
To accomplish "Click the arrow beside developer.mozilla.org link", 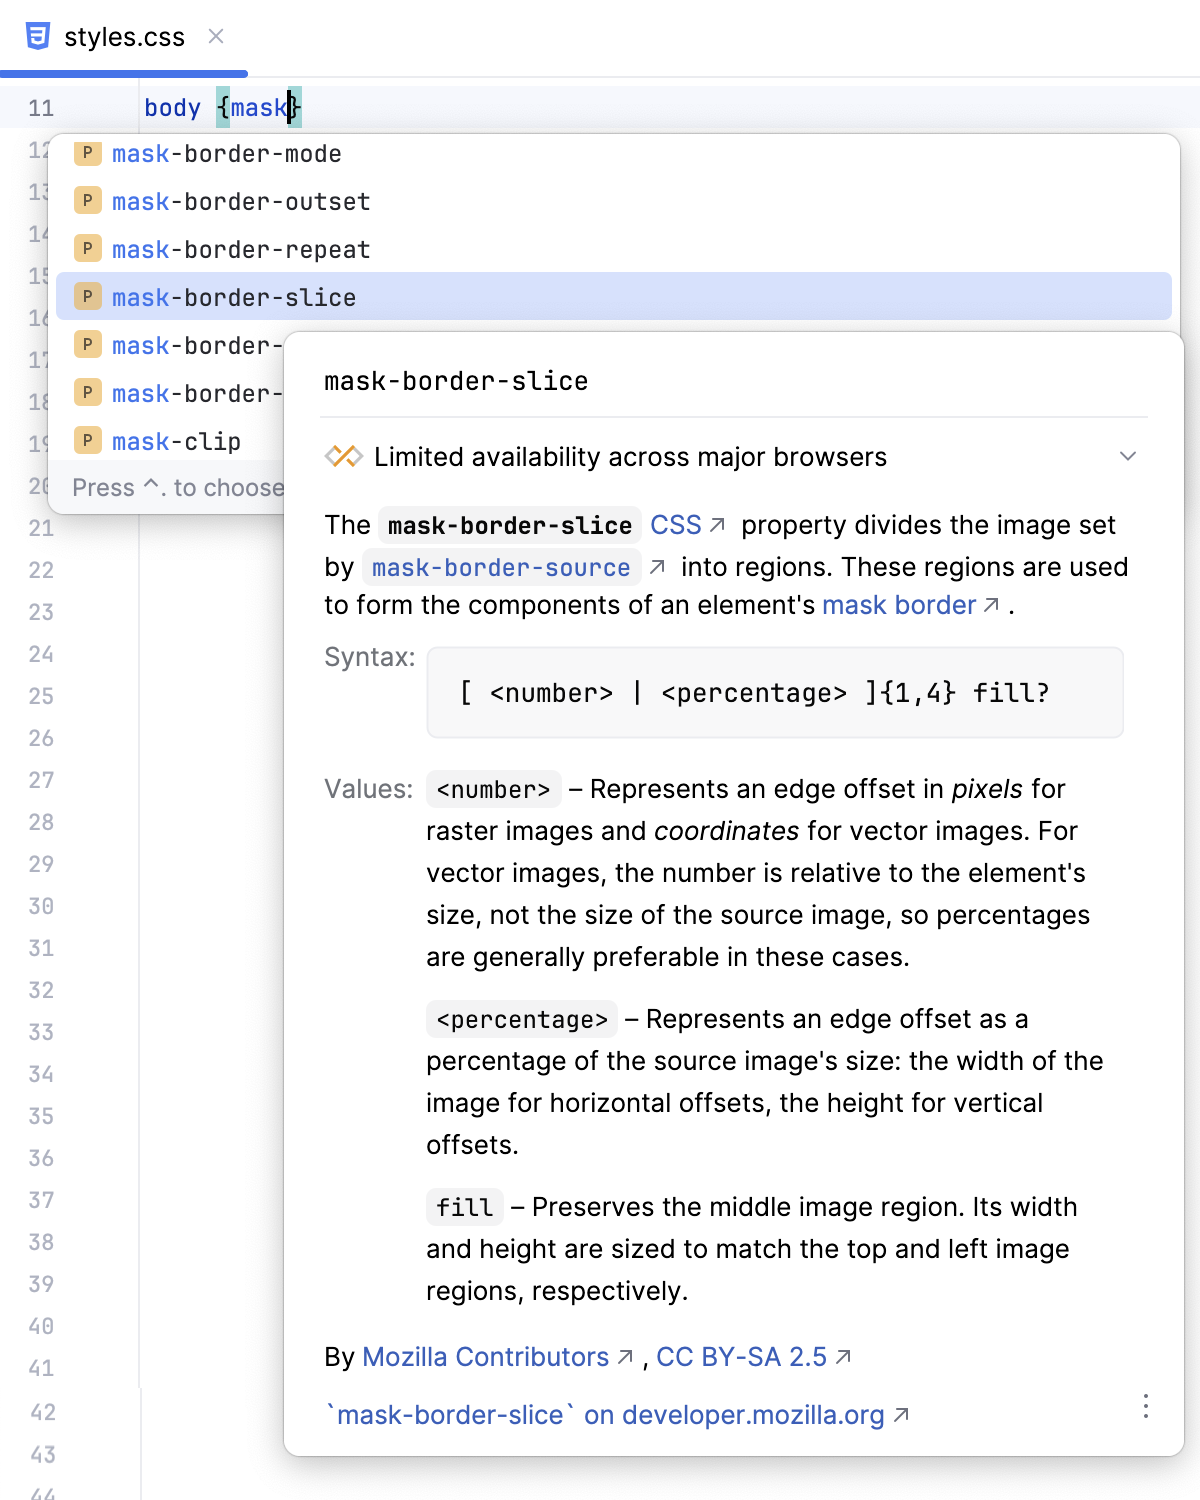I will (900, 1416).
